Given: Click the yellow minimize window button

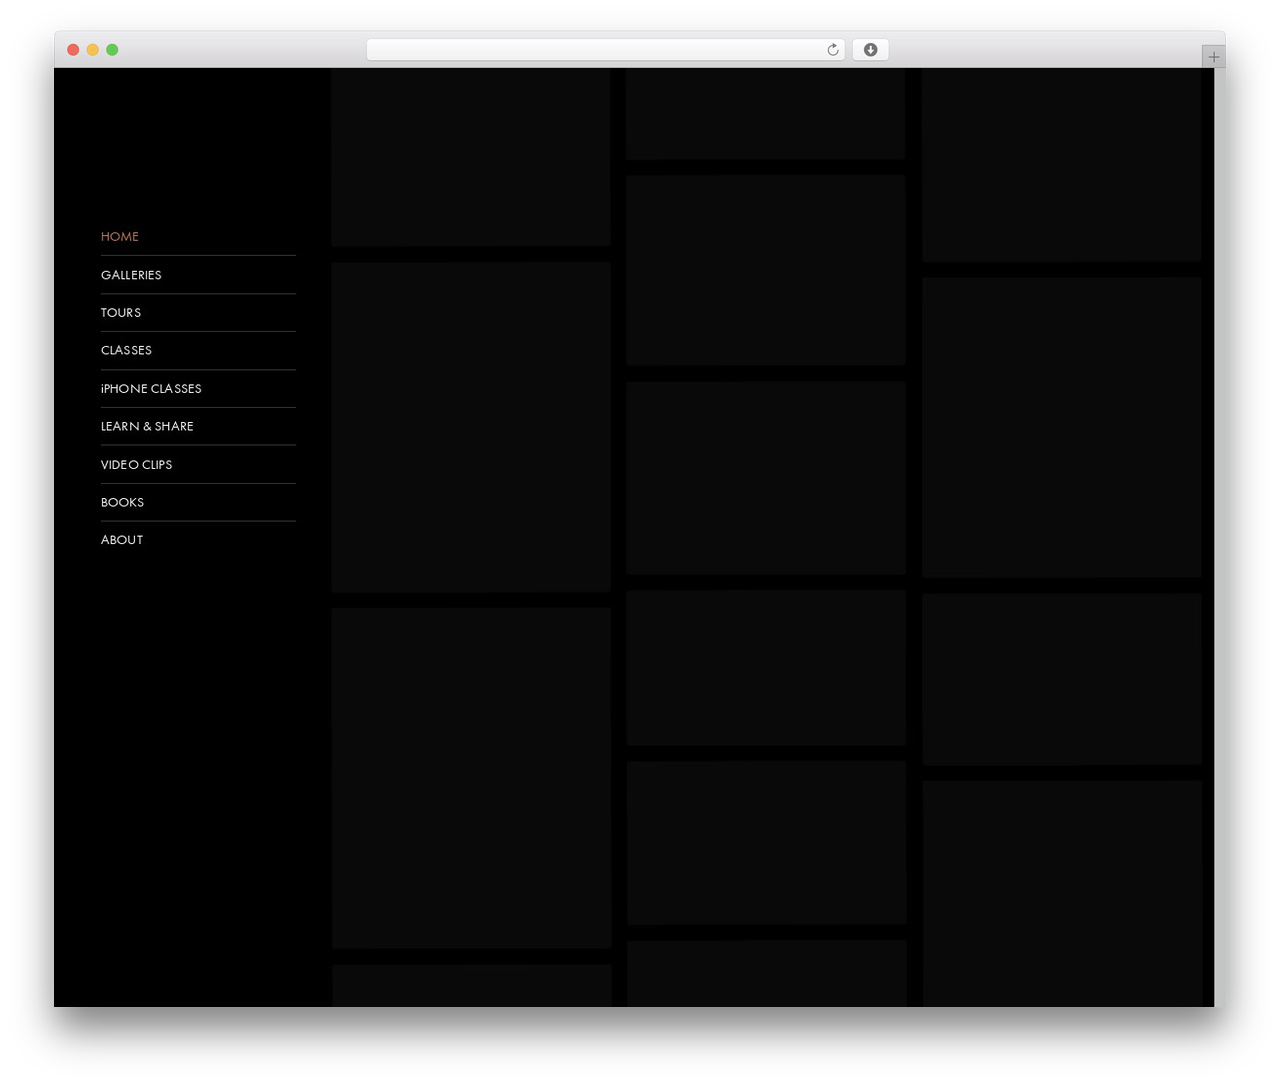Looking at the screenshot, I should (92, 50).
